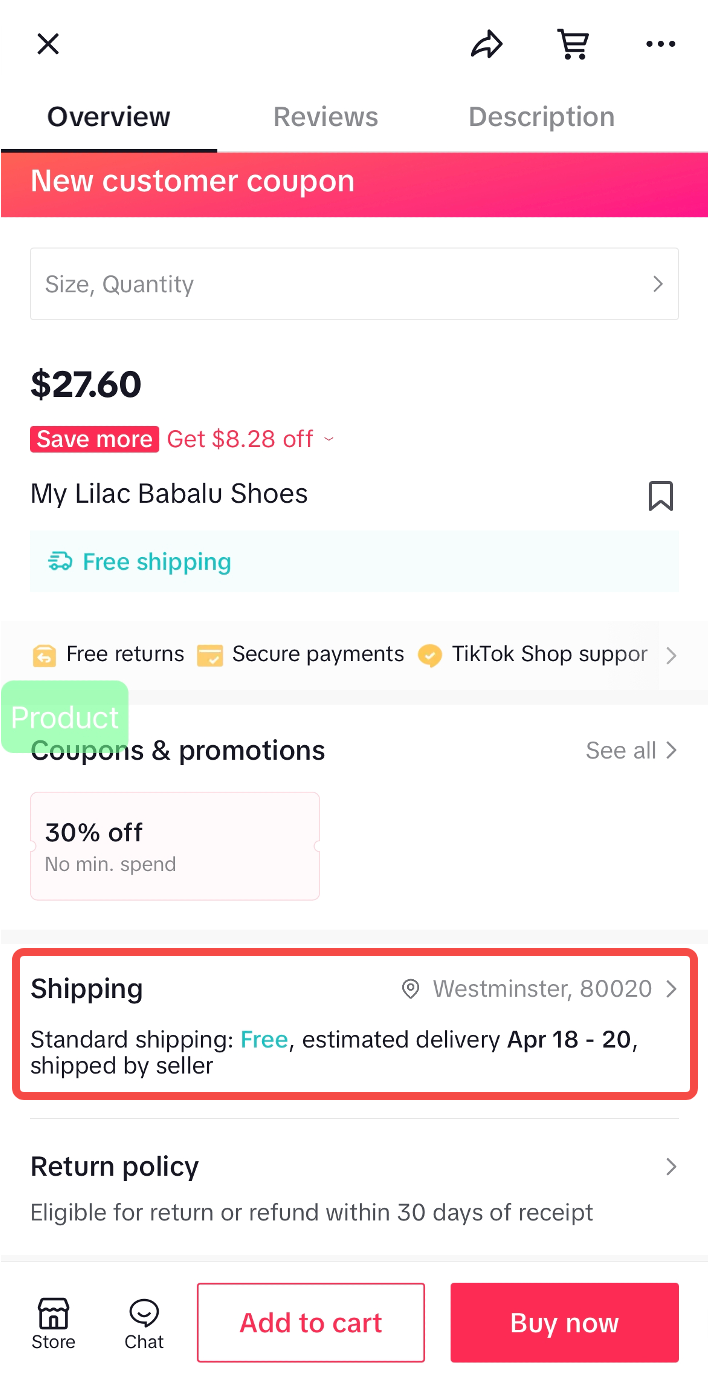Bookmark My Lilac Babalu Shoes
This screenshot has width=710, height=1380.
click(660, 496)
